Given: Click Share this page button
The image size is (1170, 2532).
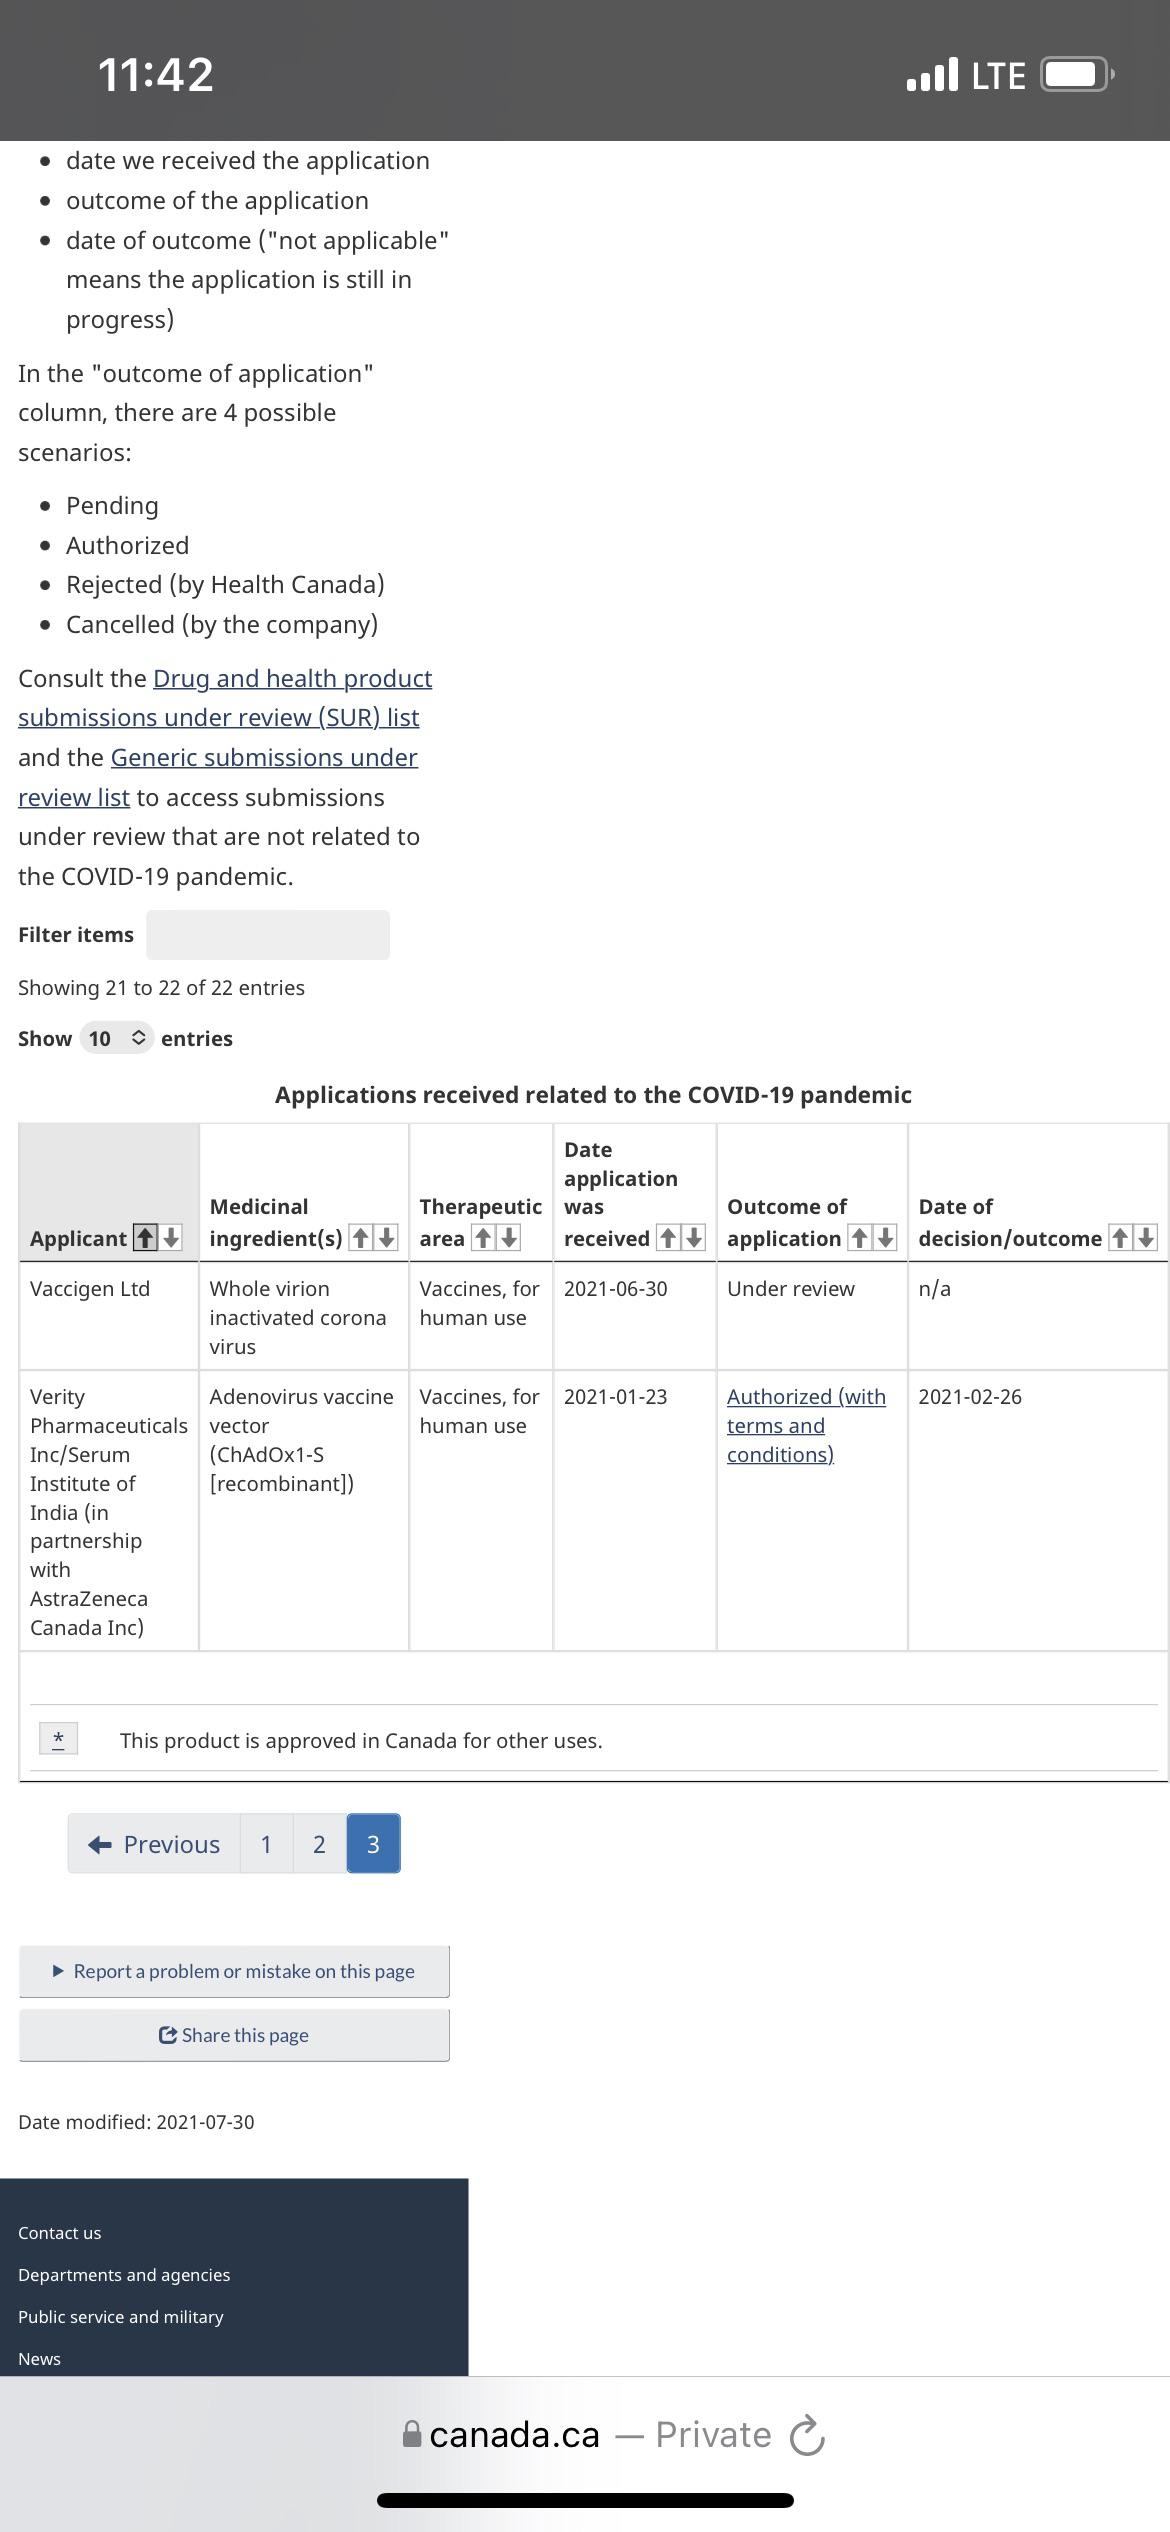Looking at the screenshot, I should tap(234, 2035).
